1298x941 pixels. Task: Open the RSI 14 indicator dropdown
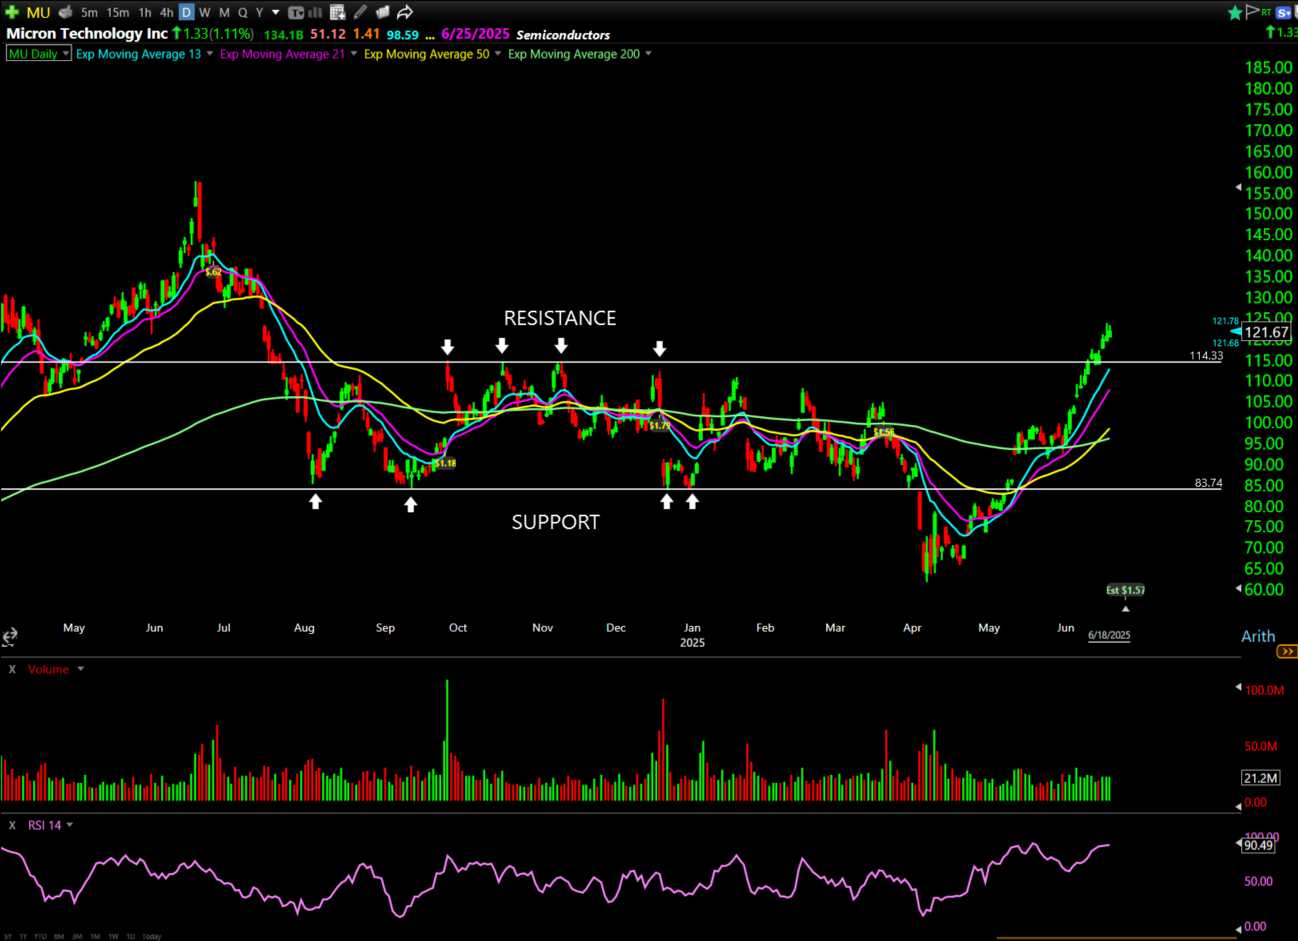(69, 825)
